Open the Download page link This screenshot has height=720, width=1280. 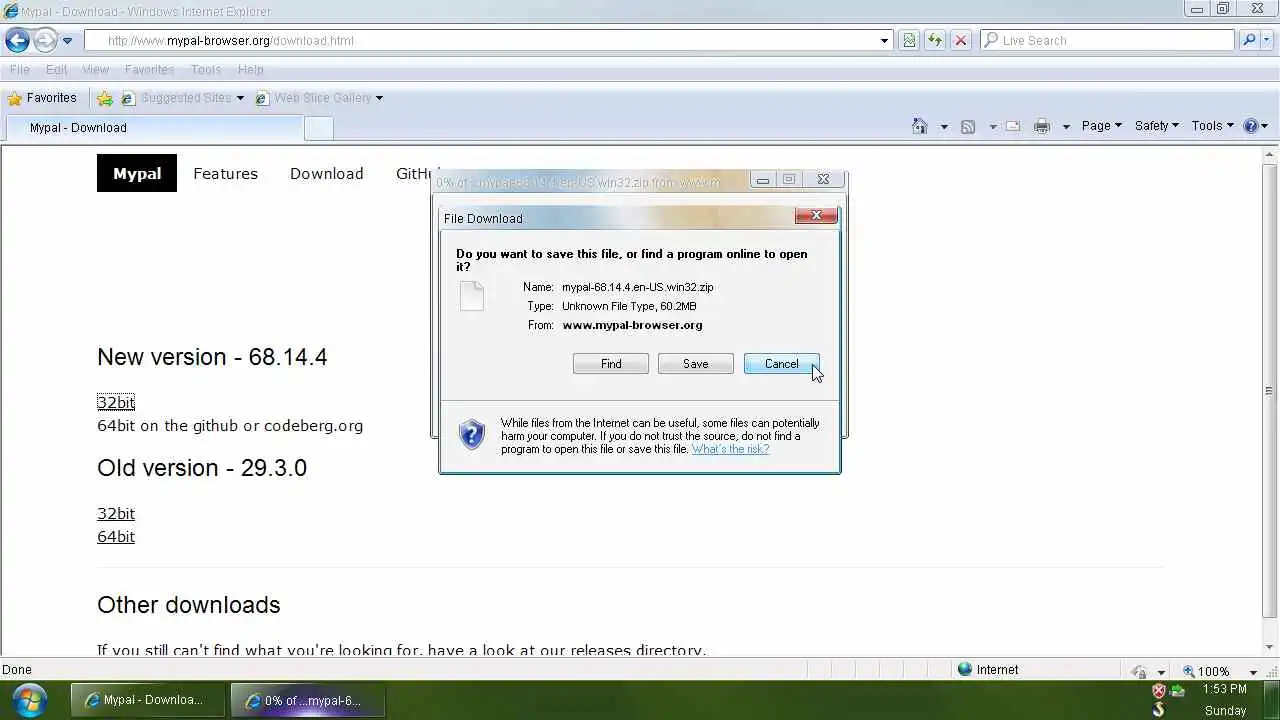[326, 173]
